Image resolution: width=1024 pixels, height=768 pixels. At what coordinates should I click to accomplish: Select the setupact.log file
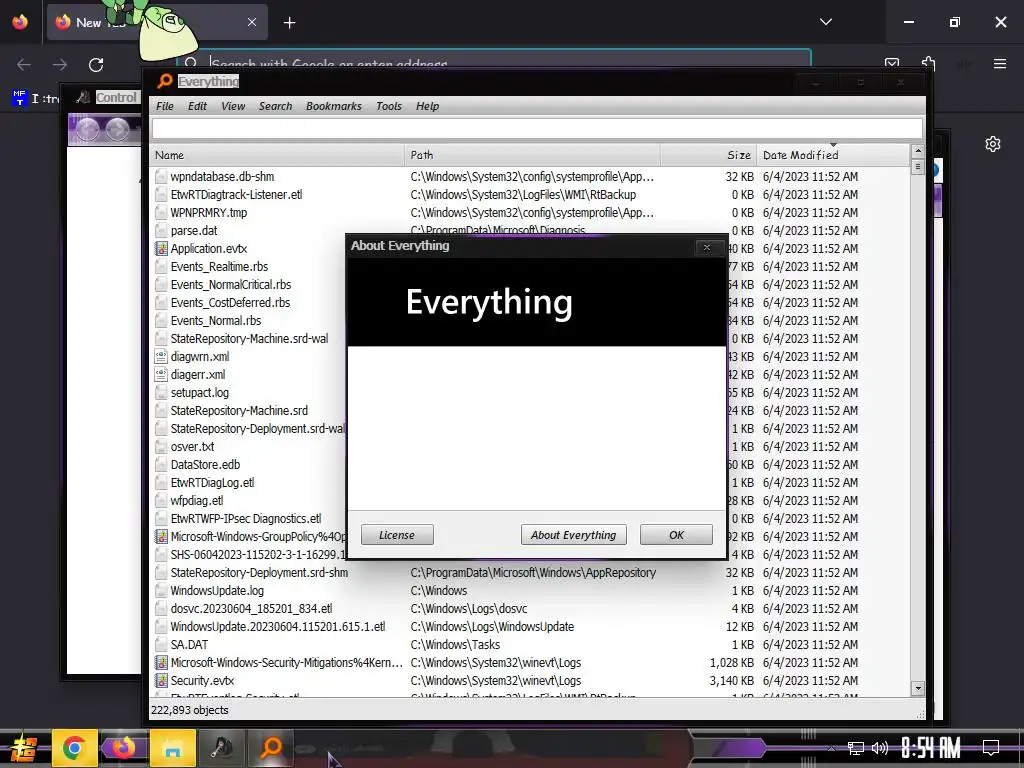coord(200,392)
